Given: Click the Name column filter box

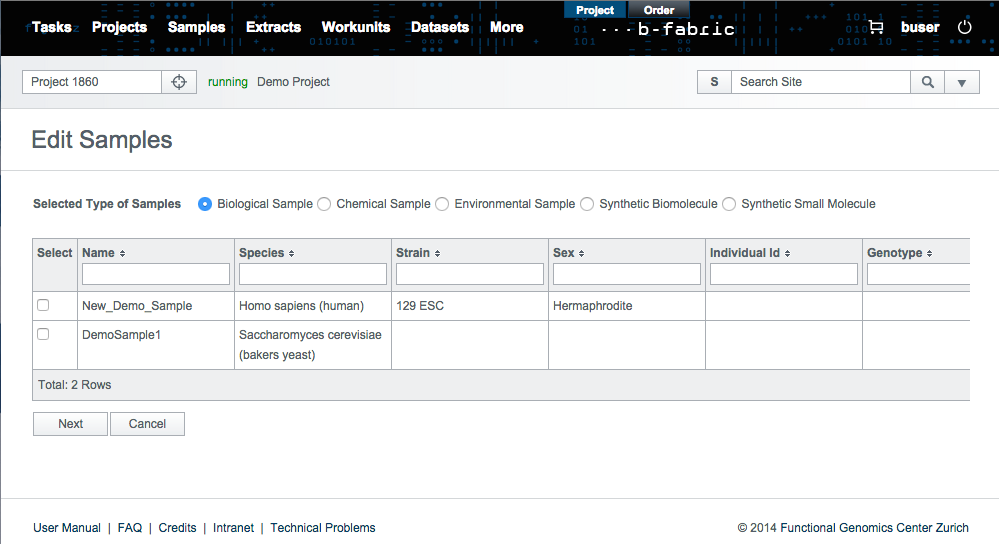Looking at the screenshot, I should pos(155,274).
